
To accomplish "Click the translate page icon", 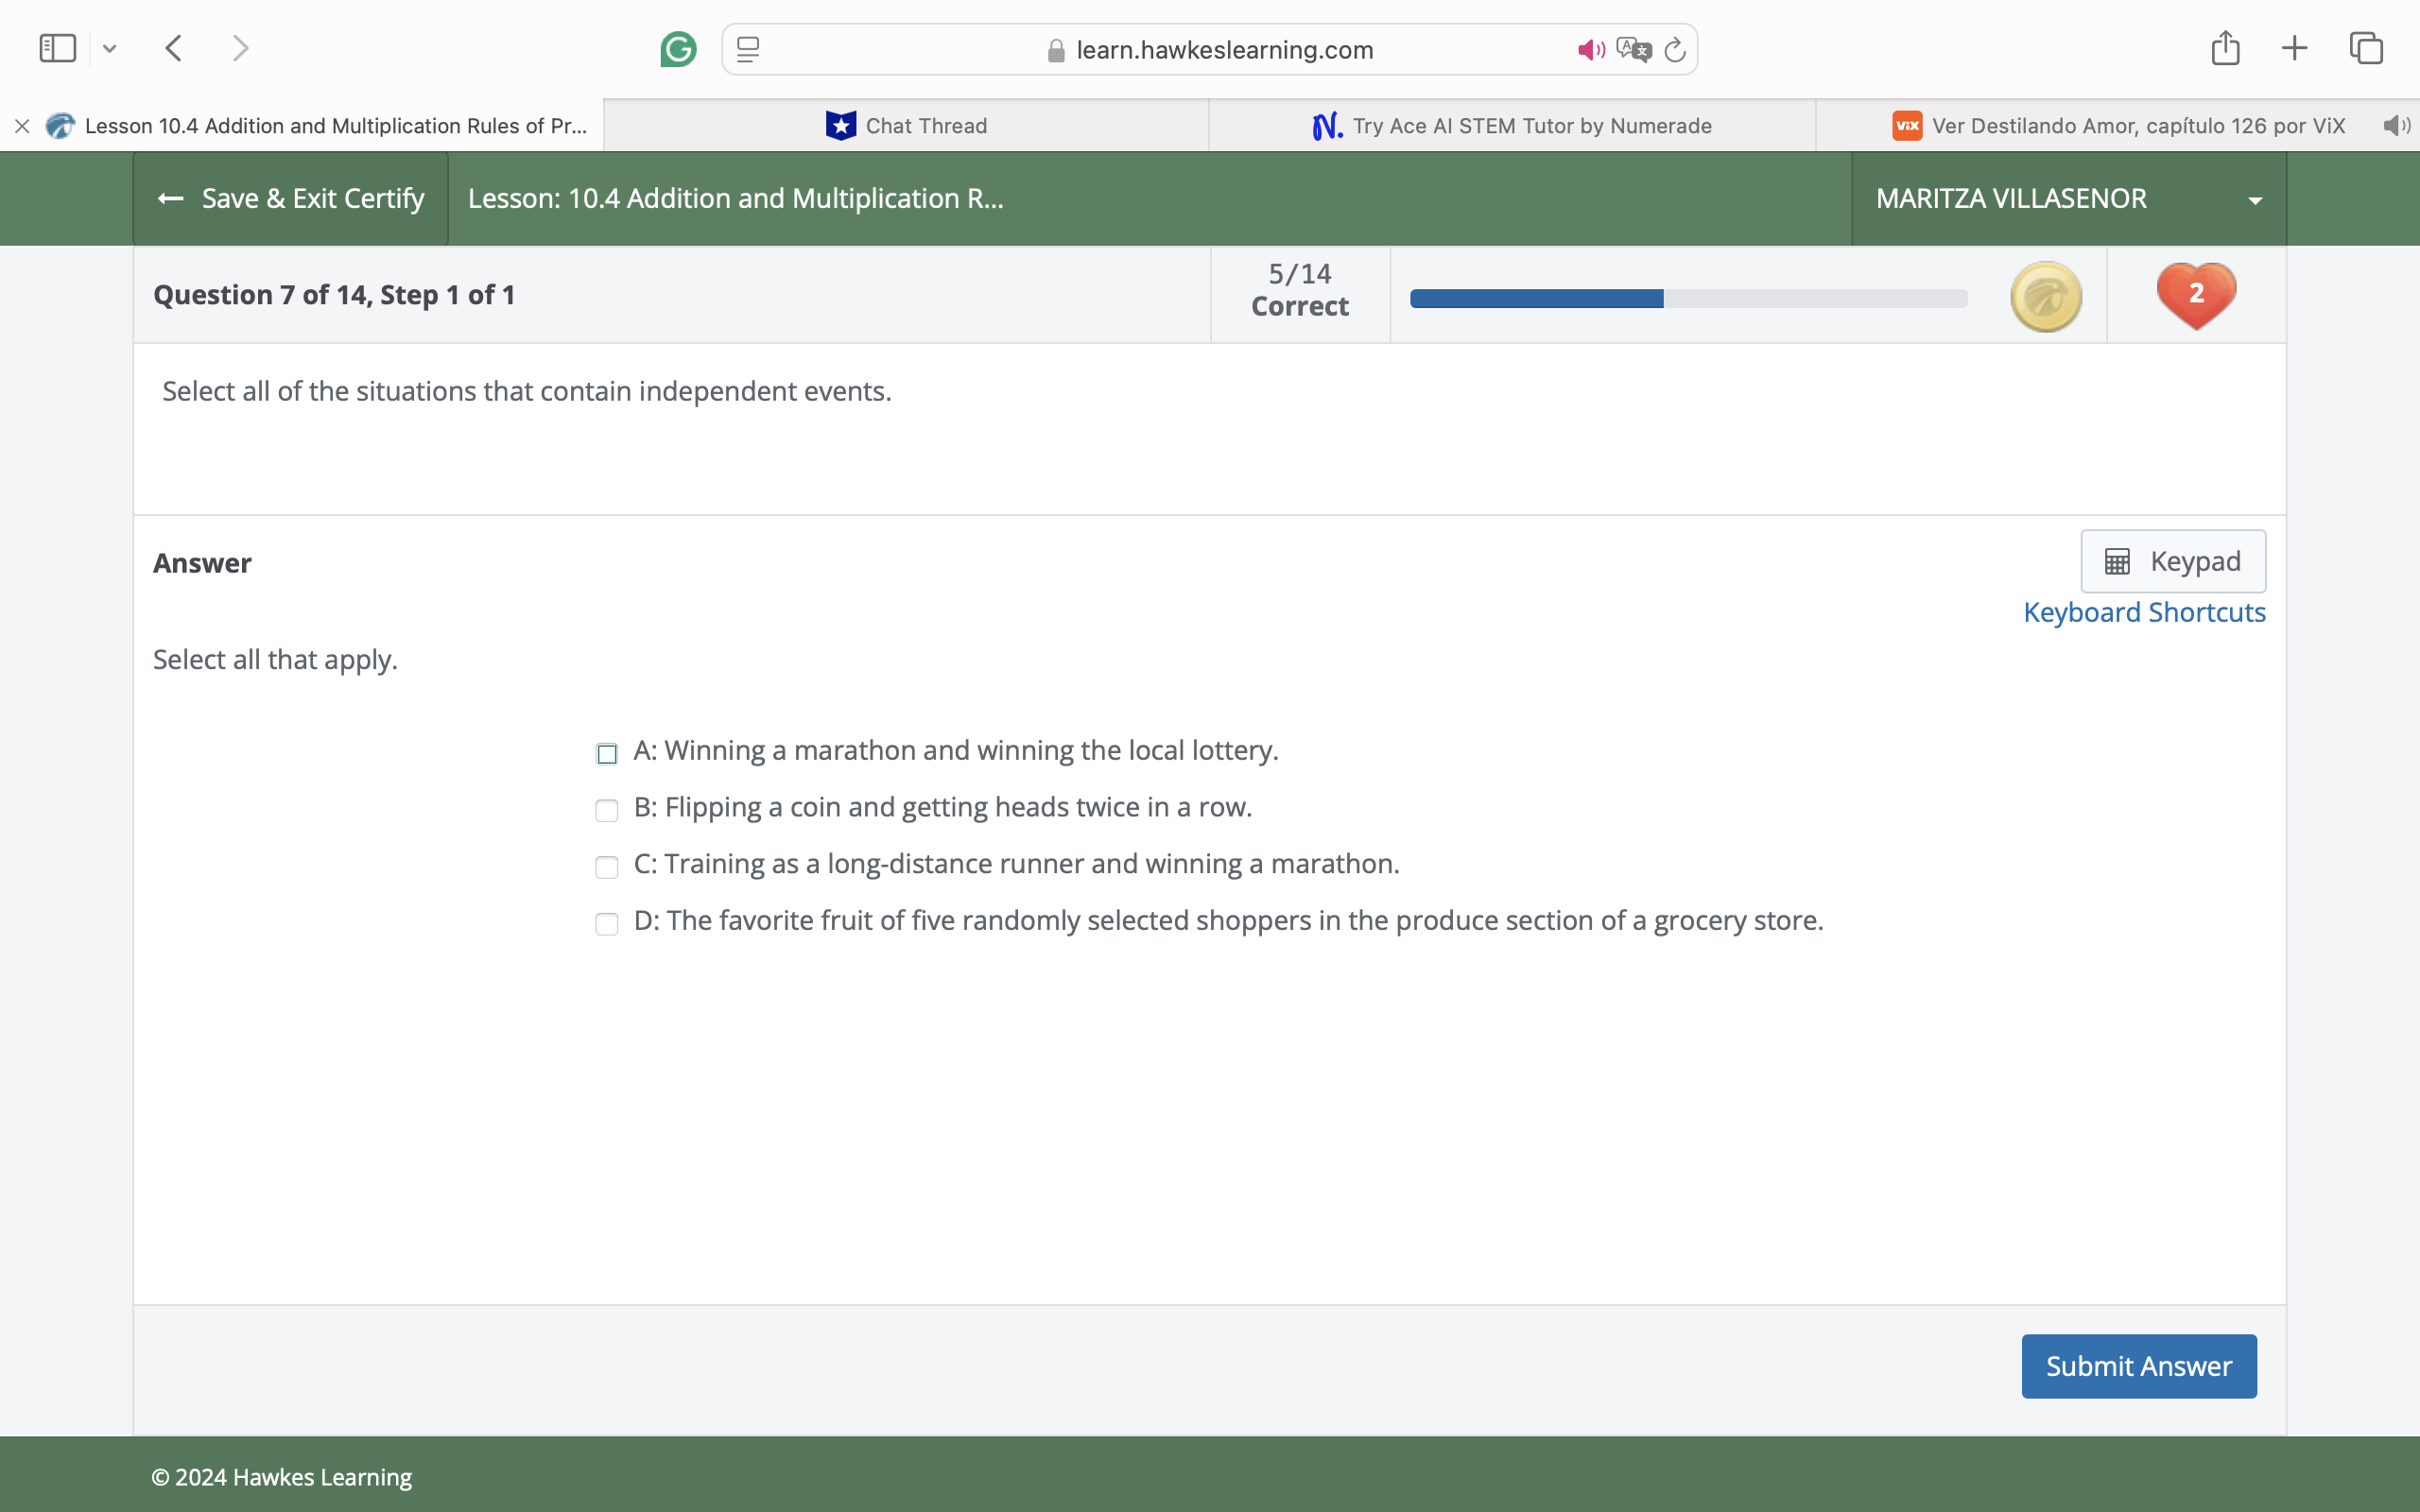I will click(x=1633, y=49).
